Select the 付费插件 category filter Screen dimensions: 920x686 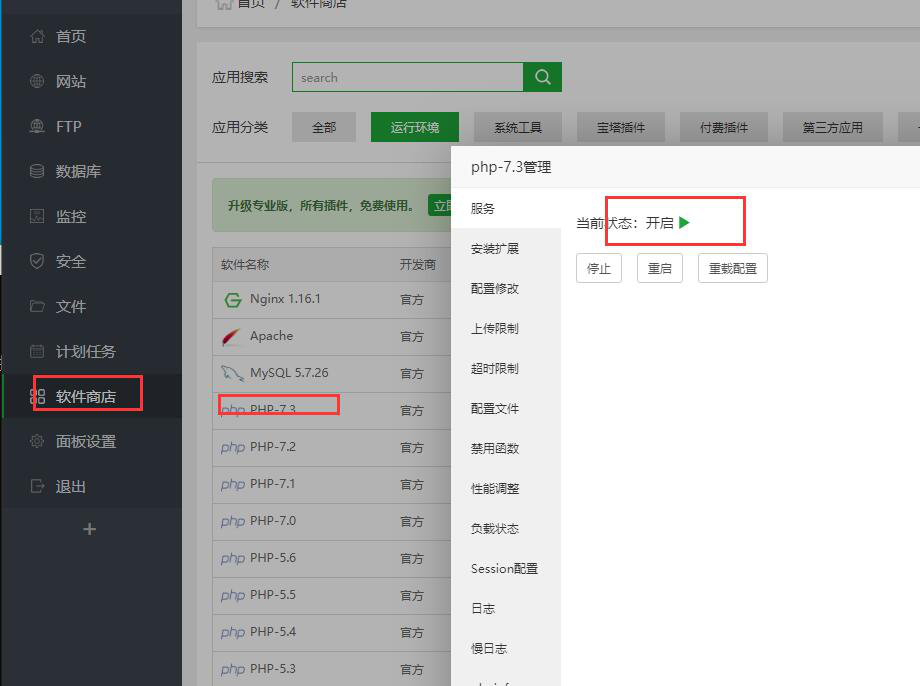point(724,127)
